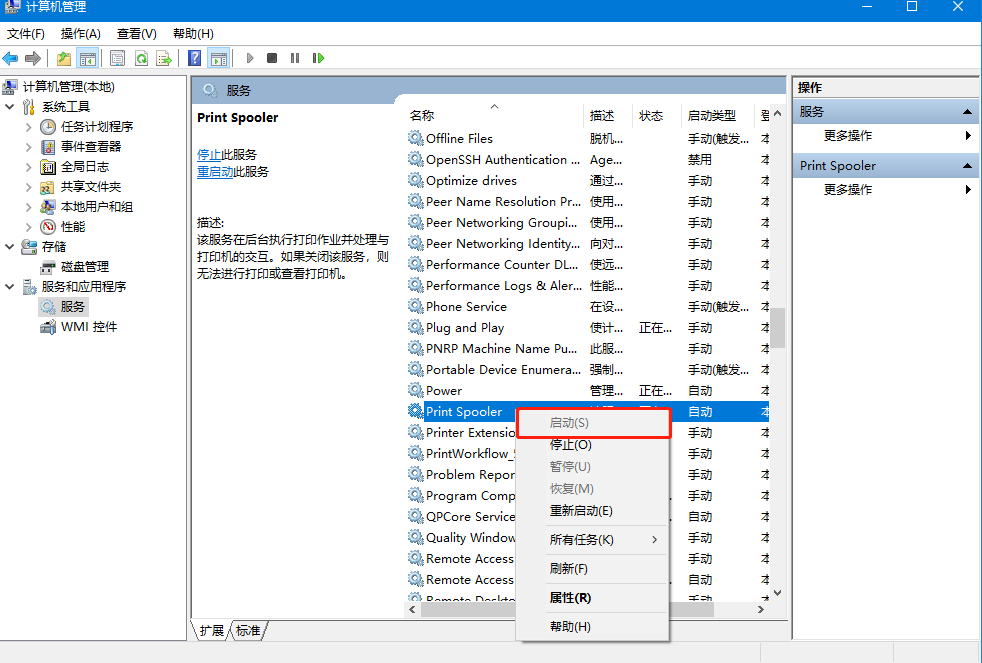Click the Export list toolbar icon
Viewport: 982px width, 663px height.
pyautogui.click(x=163, y=58)
